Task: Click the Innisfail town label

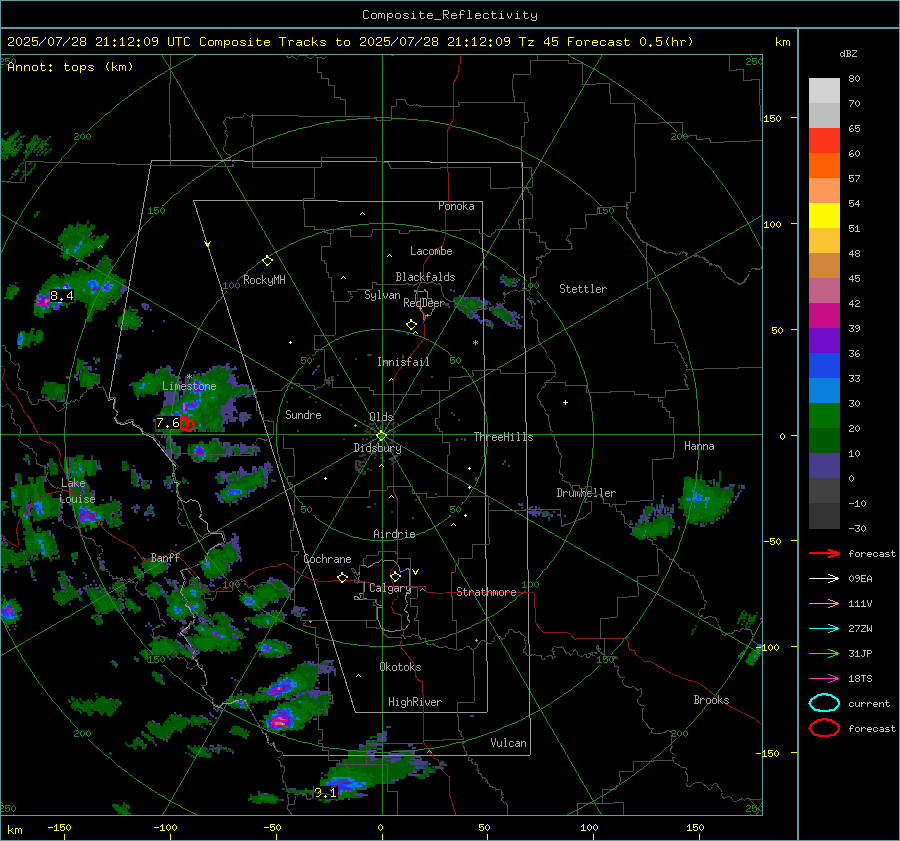Action: tap(403, 362)
